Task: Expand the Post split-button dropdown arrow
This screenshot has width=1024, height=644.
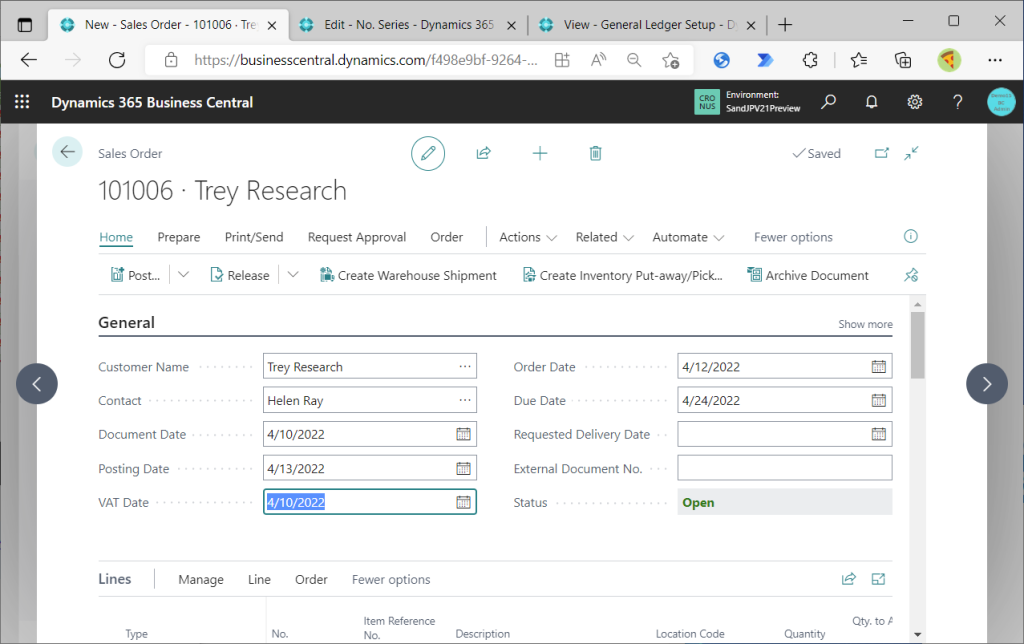Action: pyautogui.click(x=184, y=275)
